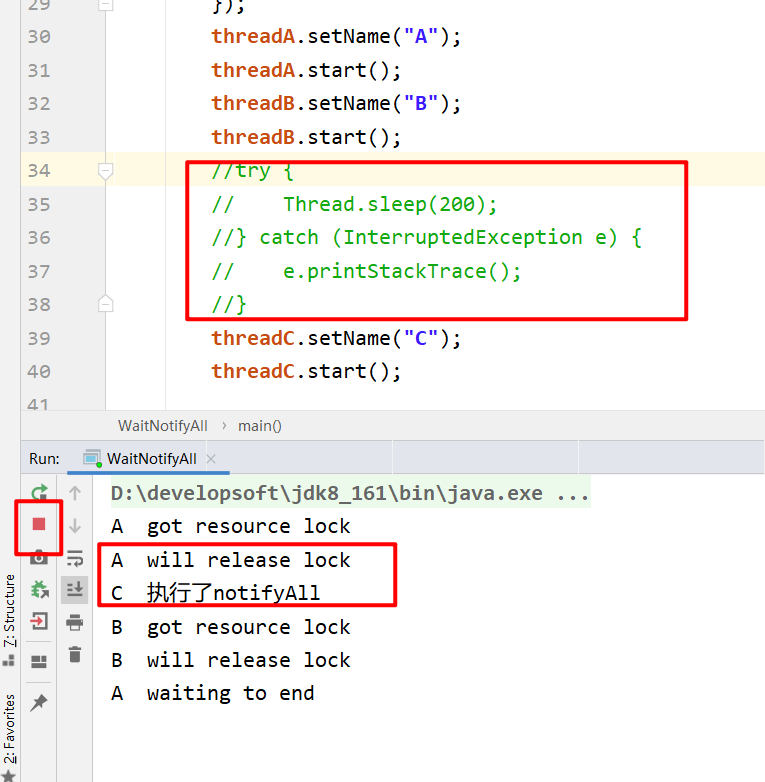Place cursor on threadB.setName("B") line

336,103
